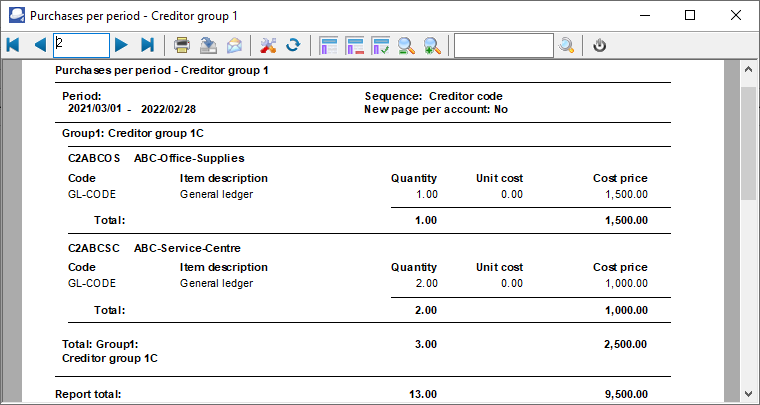Screen dimensions: 760x405
Task: Click the Report total 9,500.00 value
Action: (x=626, y=394)
